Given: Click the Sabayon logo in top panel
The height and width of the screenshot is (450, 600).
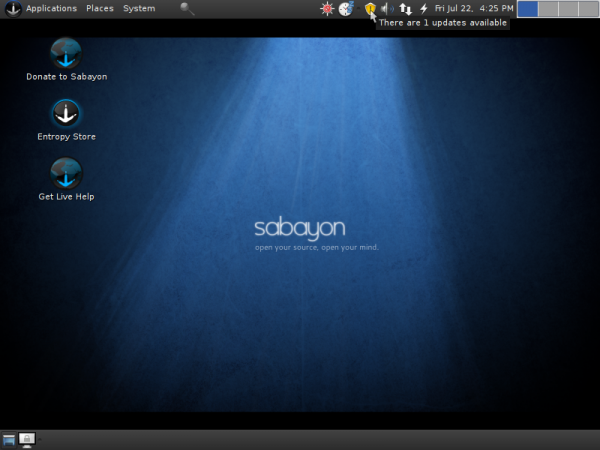Looking at the screenshot, I should coord(13,9).
